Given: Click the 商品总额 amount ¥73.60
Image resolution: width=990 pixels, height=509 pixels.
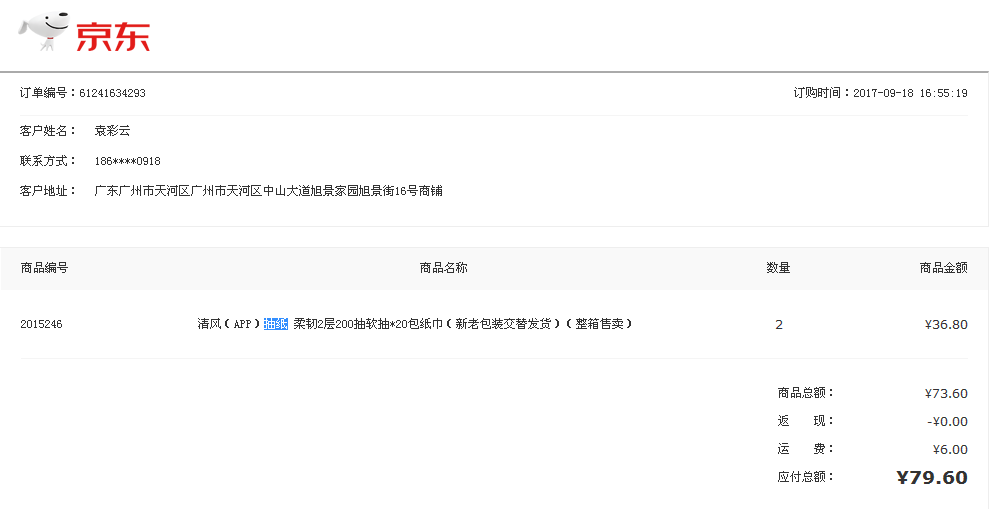Looking at the screenshot, I should [946, 393].
